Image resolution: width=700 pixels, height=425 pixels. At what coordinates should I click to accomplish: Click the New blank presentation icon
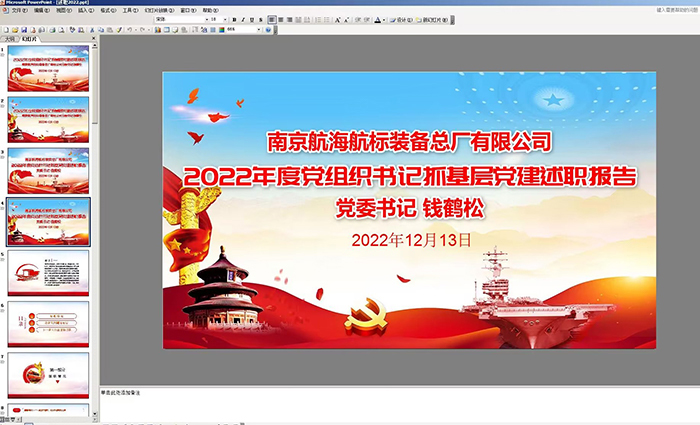[x=5, y=29]
